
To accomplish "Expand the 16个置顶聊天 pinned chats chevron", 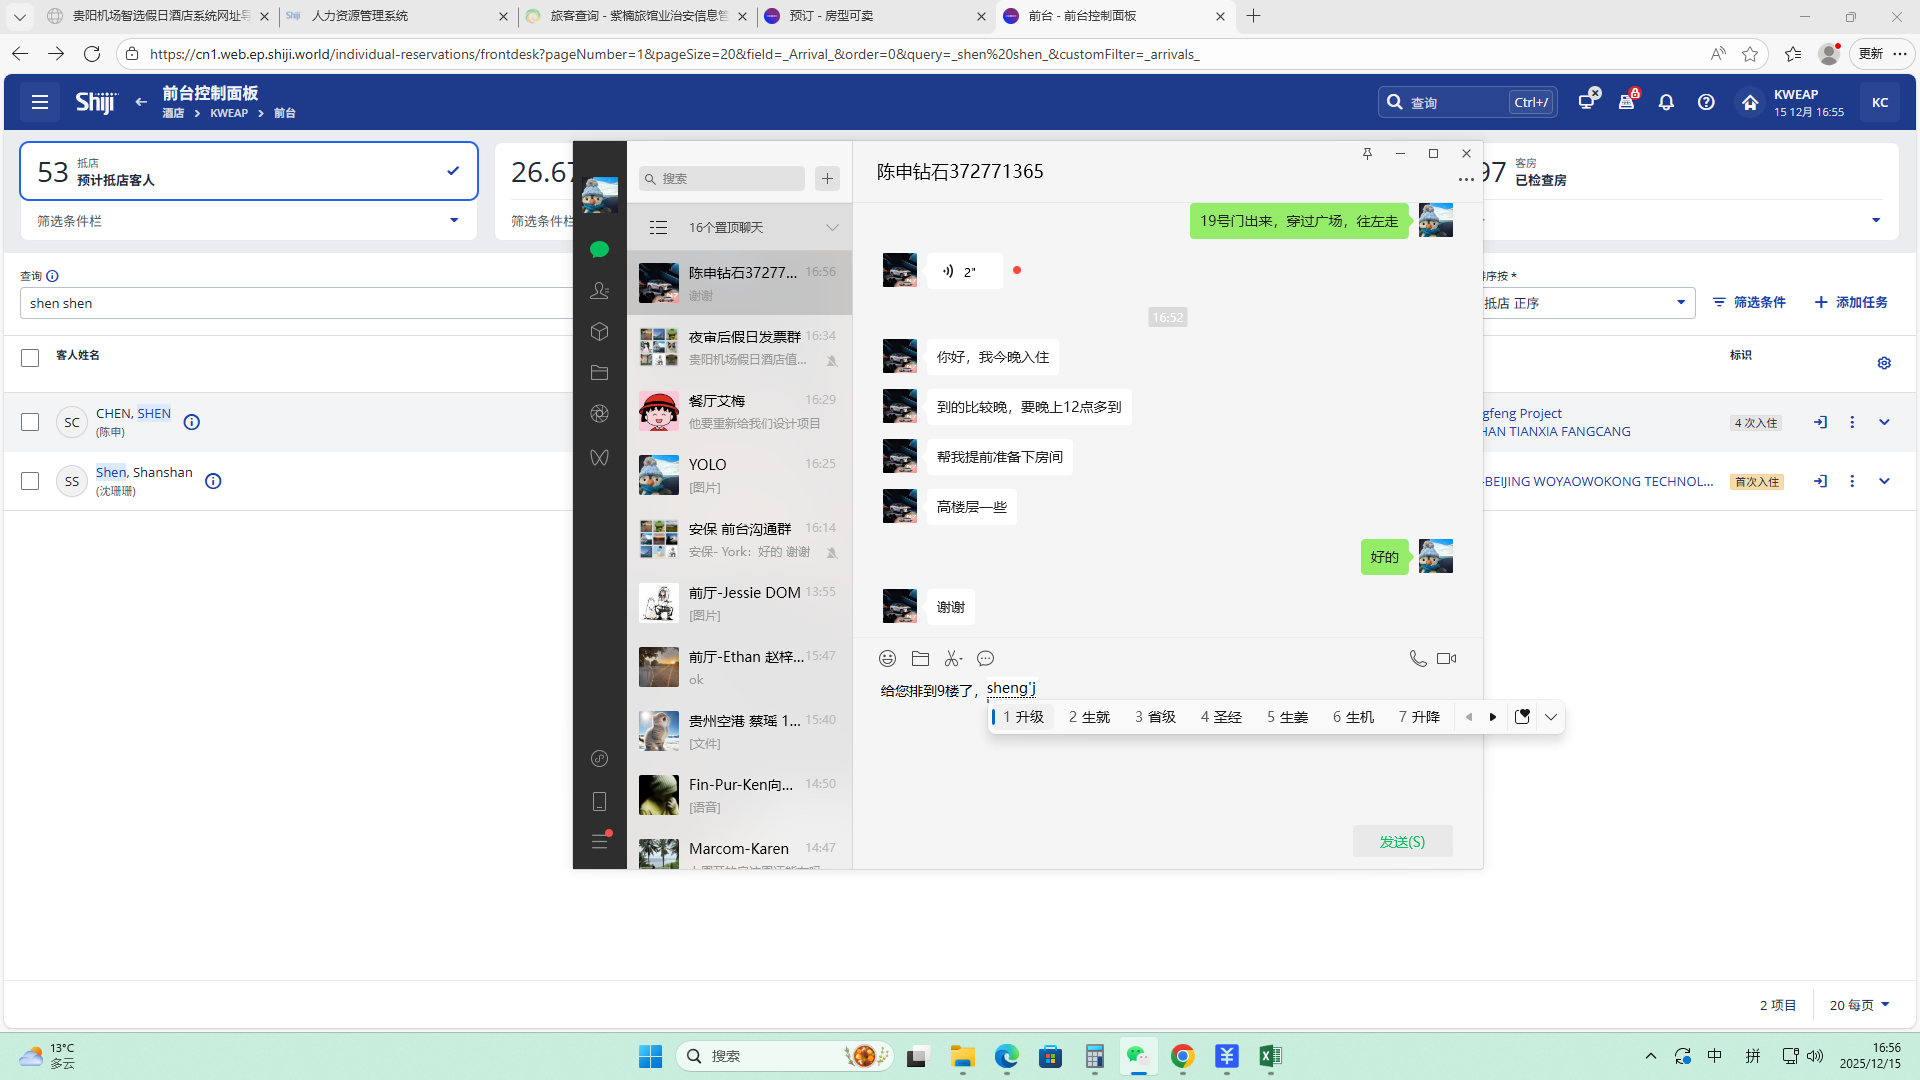I will coord(832,228).
